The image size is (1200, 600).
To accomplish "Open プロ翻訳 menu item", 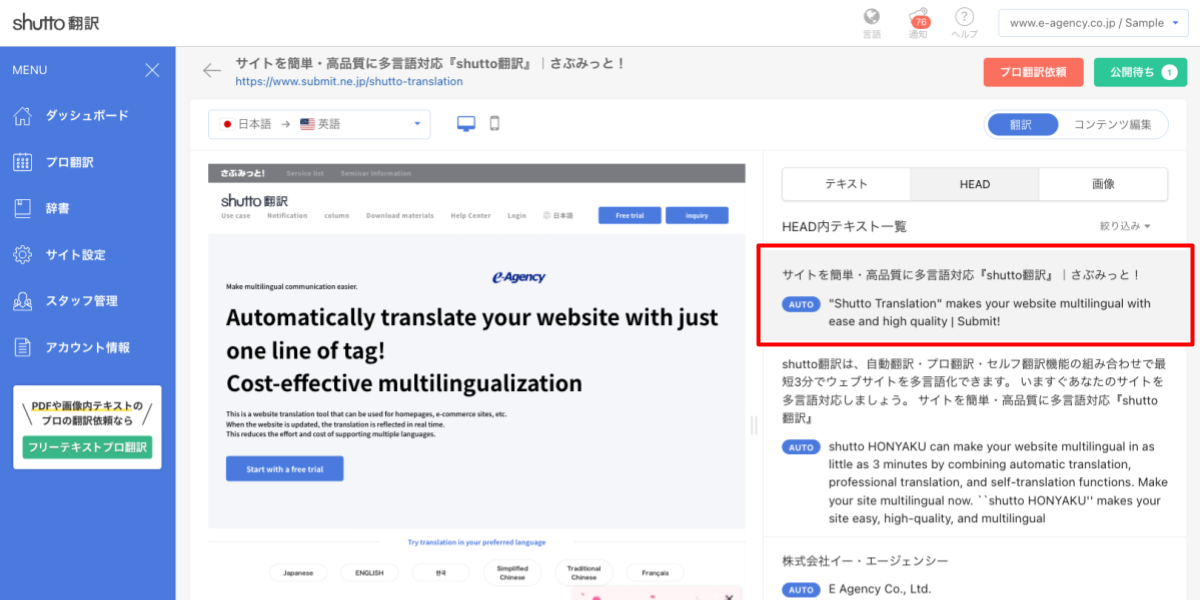I will 70,162.
